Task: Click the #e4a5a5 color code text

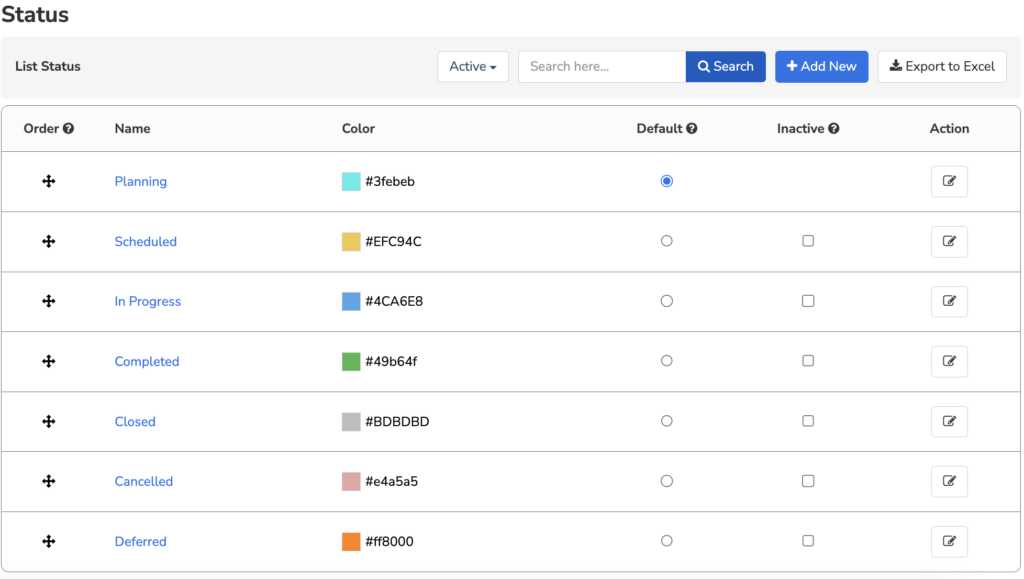Action: 391,482
